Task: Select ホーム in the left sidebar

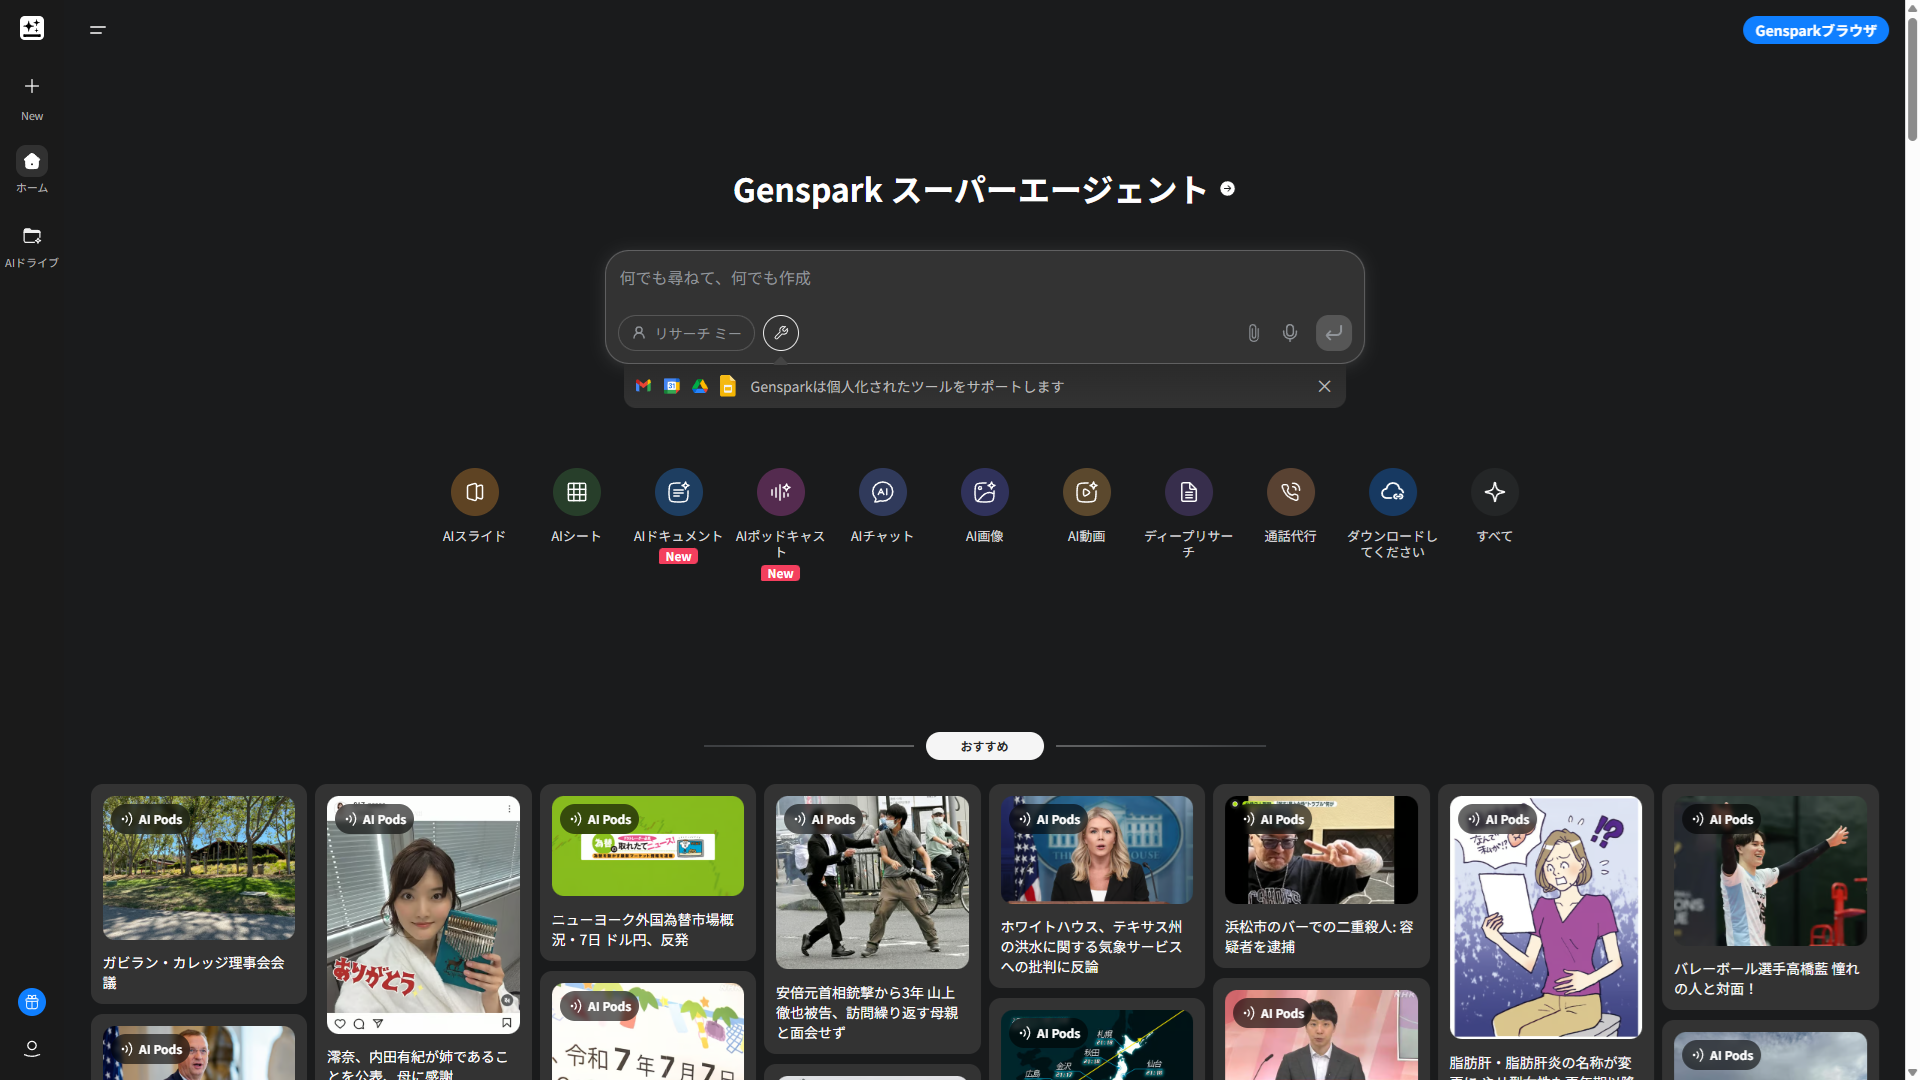Action: pyautogui.click(x=32, y=170)
